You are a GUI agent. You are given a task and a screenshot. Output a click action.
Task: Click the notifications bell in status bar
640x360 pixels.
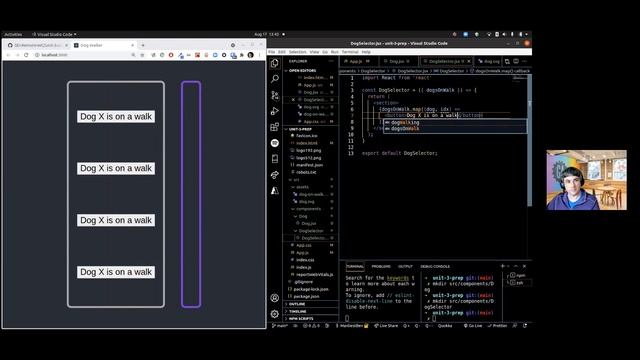[x=525, y=326]
